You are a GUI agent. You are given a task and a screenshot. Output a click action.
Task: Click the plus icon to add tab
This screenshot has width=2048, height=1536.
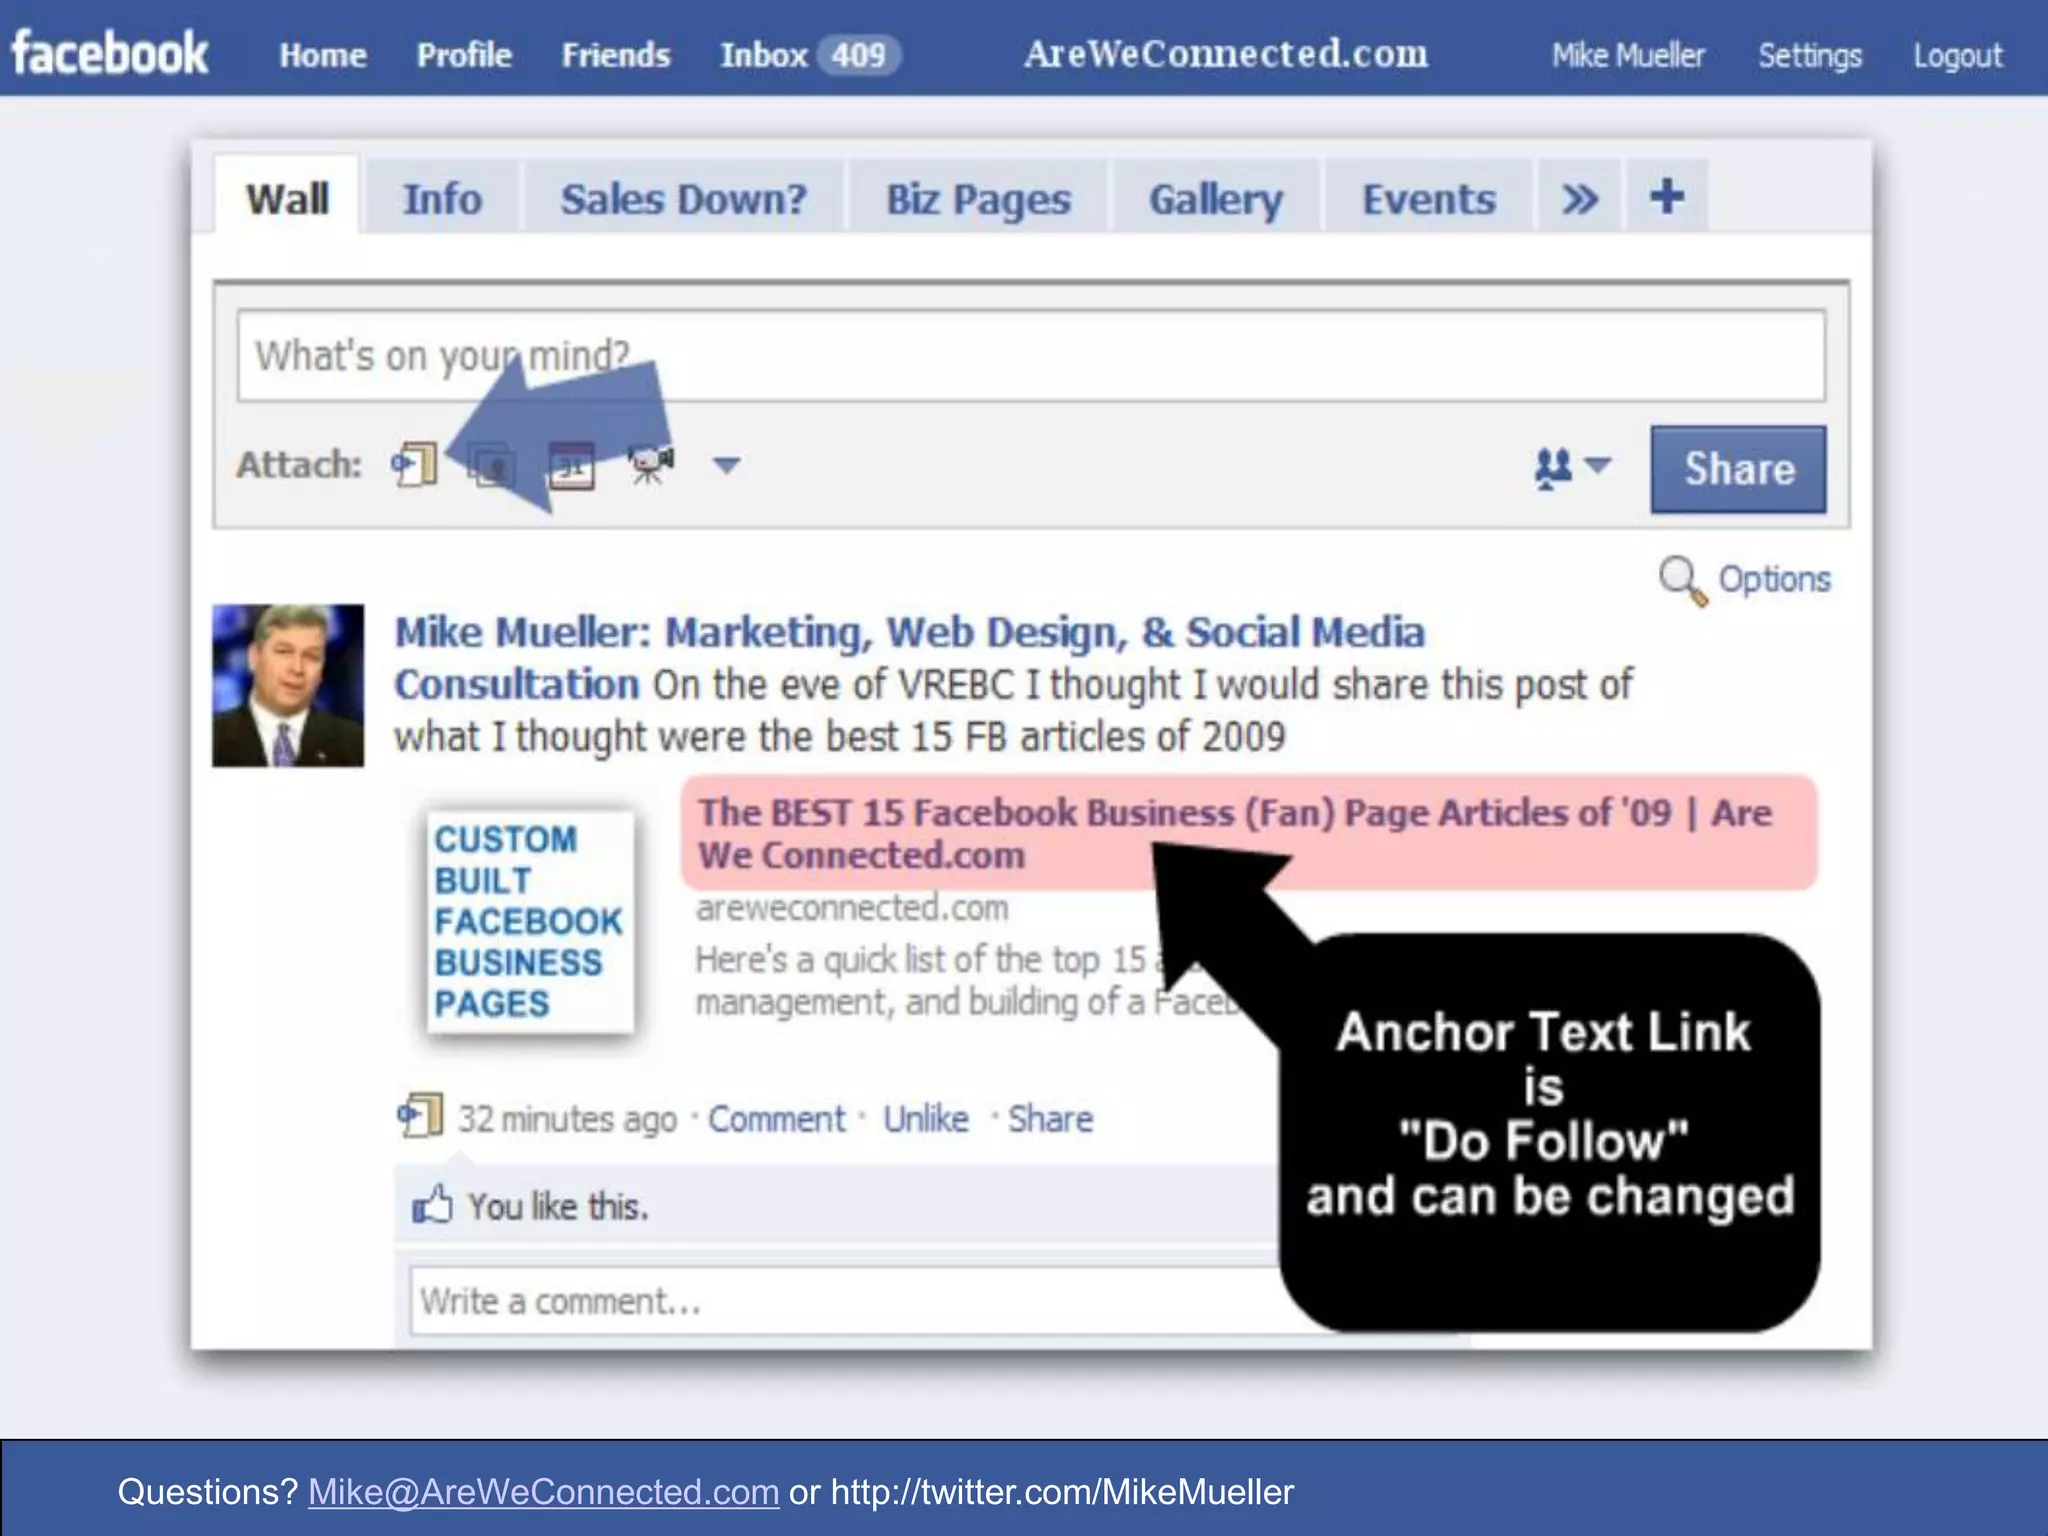click(1666, 197)
